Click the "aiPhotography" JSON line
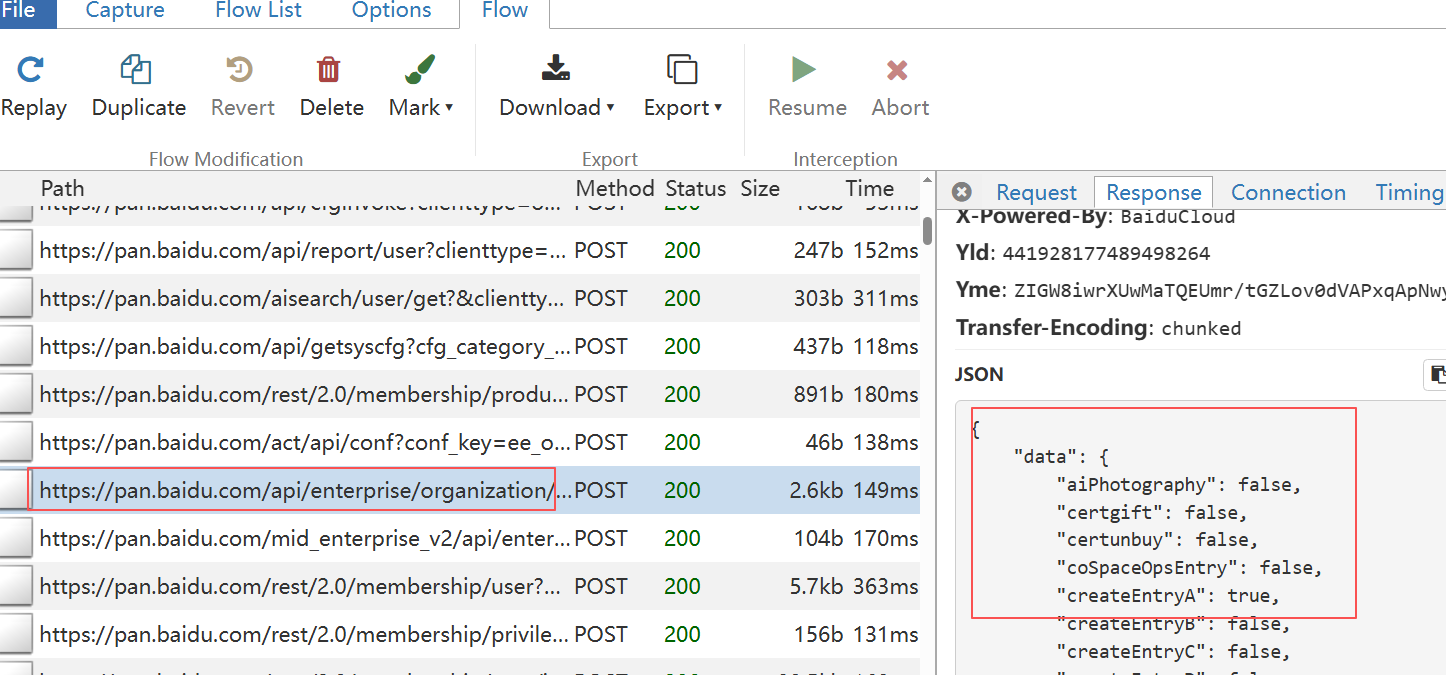Viewport: 1446px width, 675px height. tap(1179, 485)
